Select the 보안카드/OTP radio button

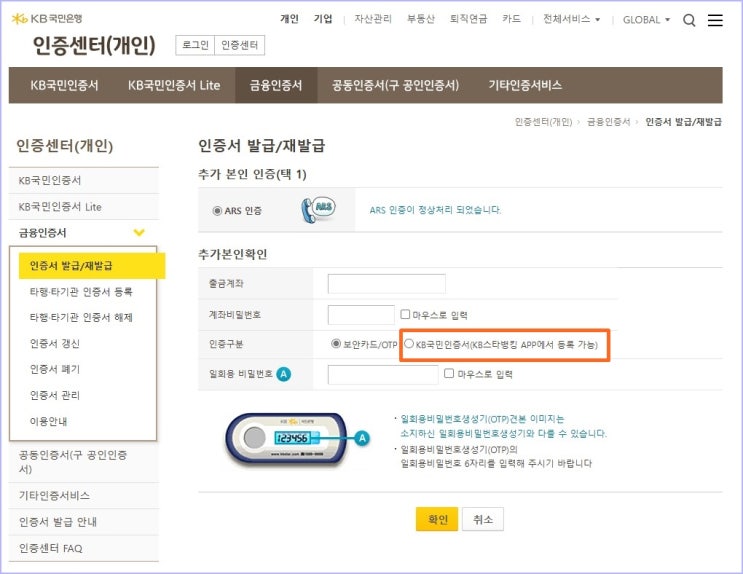tap(336, 343)
